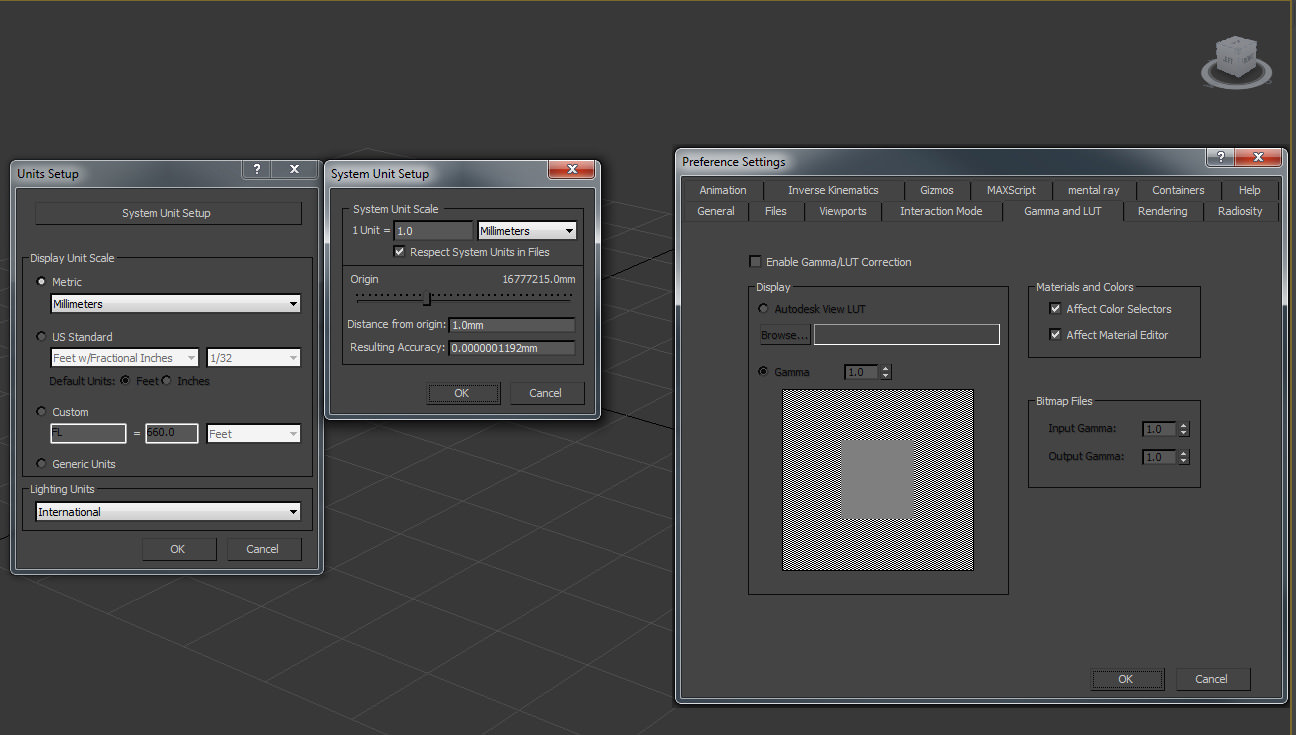Select the Autodesk View LUT option
This screenshot has height=735, width=1296.
pos(764,309)
